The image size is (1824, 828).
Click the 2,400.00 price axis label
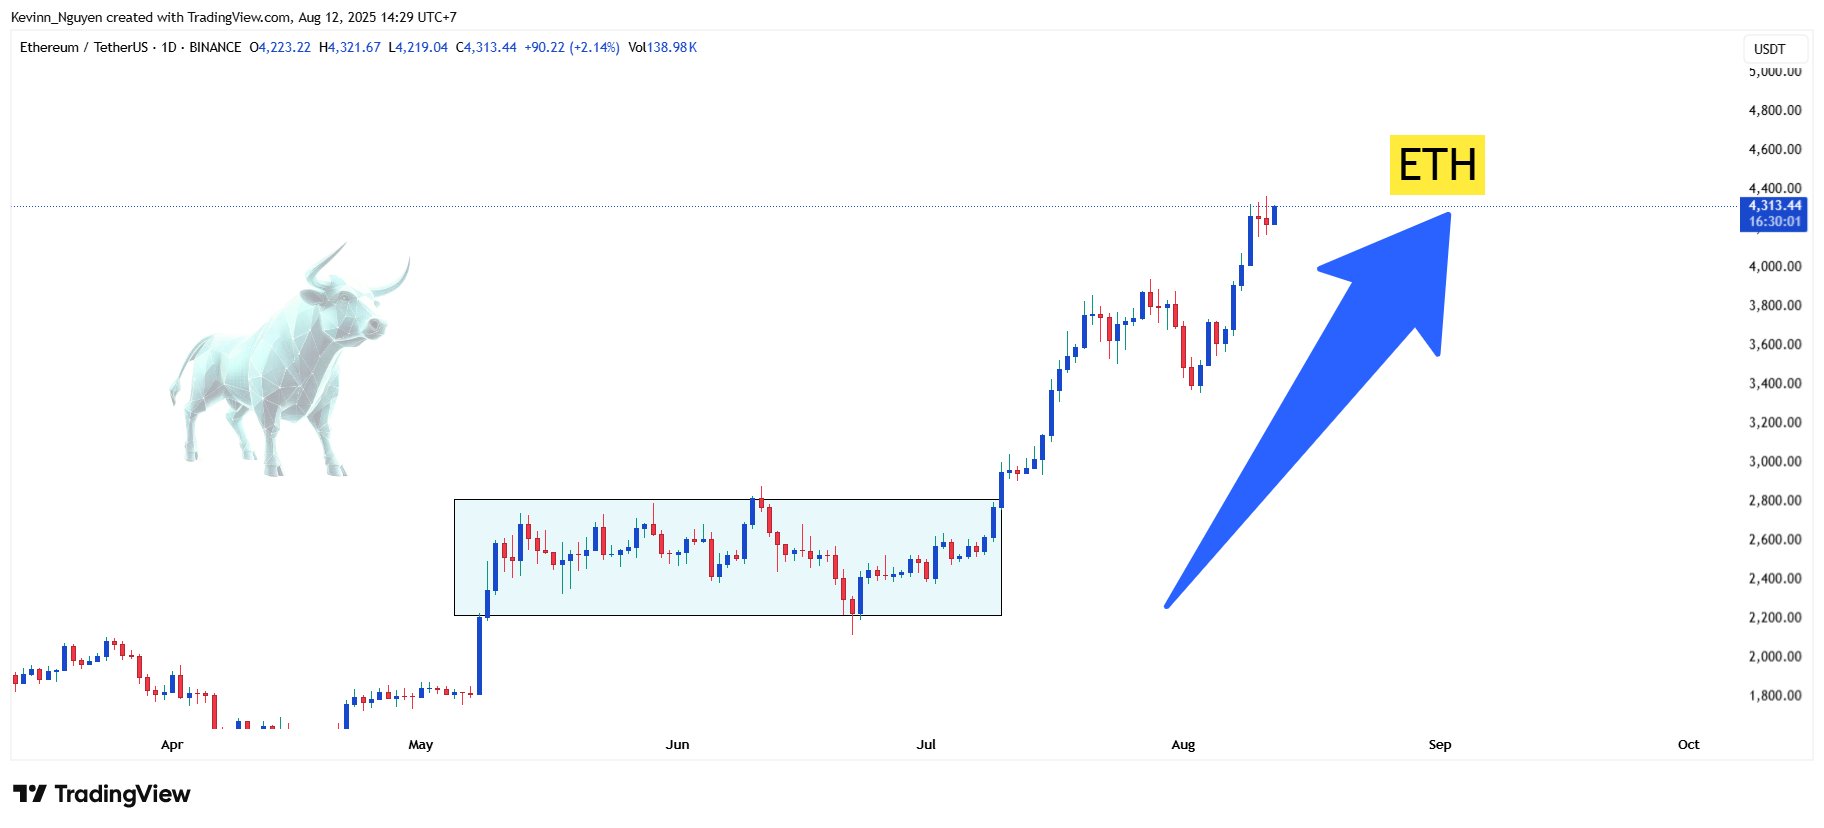[x=1775, y=578]
